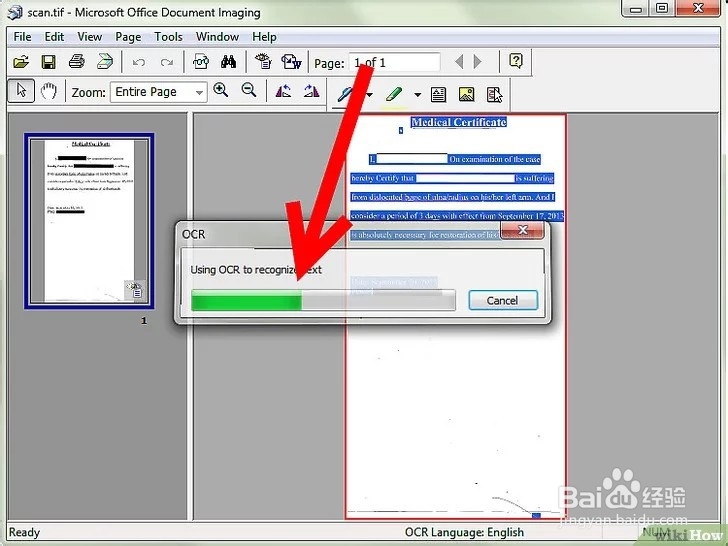Click the Zoom In magnifier icon
Viewport: 728px width, 546px height.
(x=221, y=90)
